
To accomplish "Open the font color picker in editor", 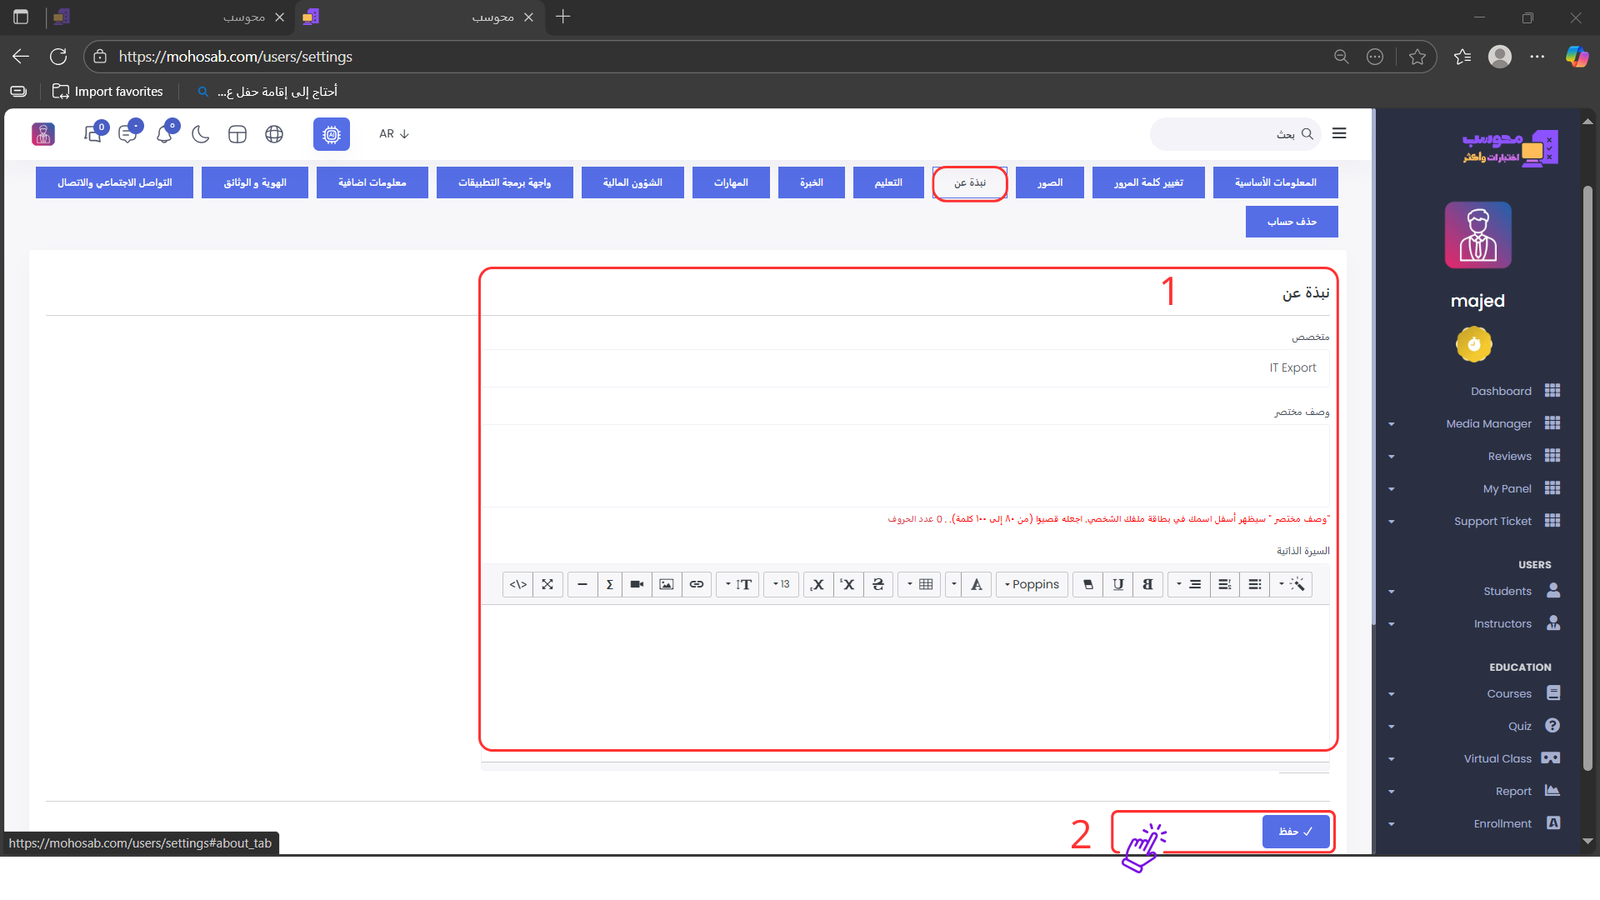I will pos(976,585).
